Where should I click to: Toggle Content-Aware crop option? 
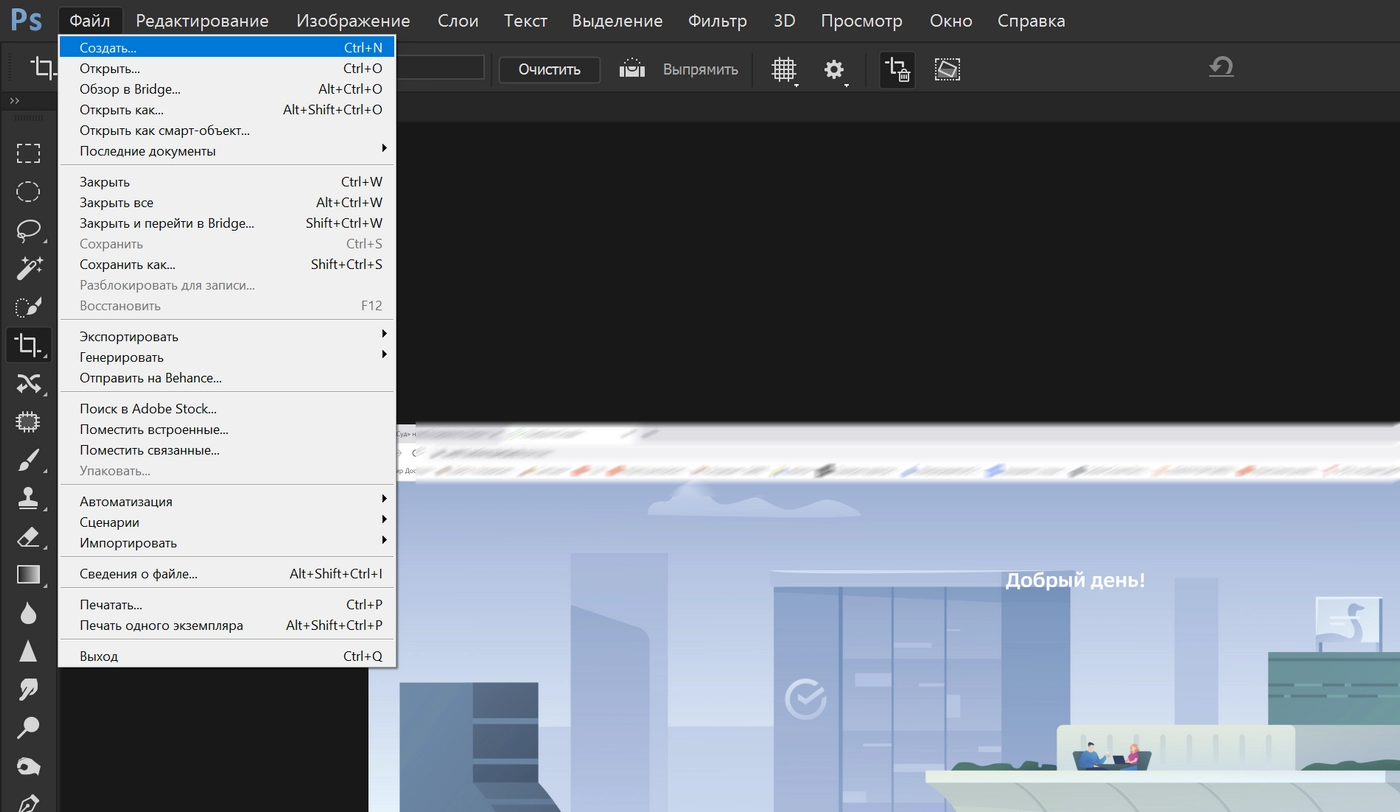pos(947,69)
